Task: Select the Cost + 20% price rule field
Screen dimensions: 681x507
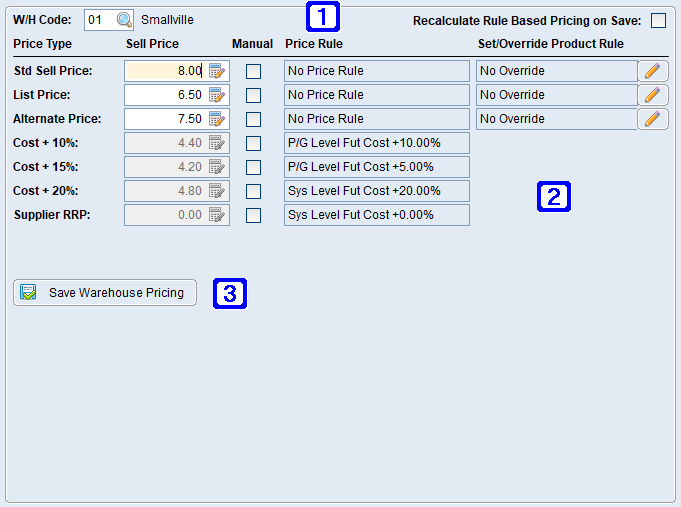Action: (x=376, y=191)
